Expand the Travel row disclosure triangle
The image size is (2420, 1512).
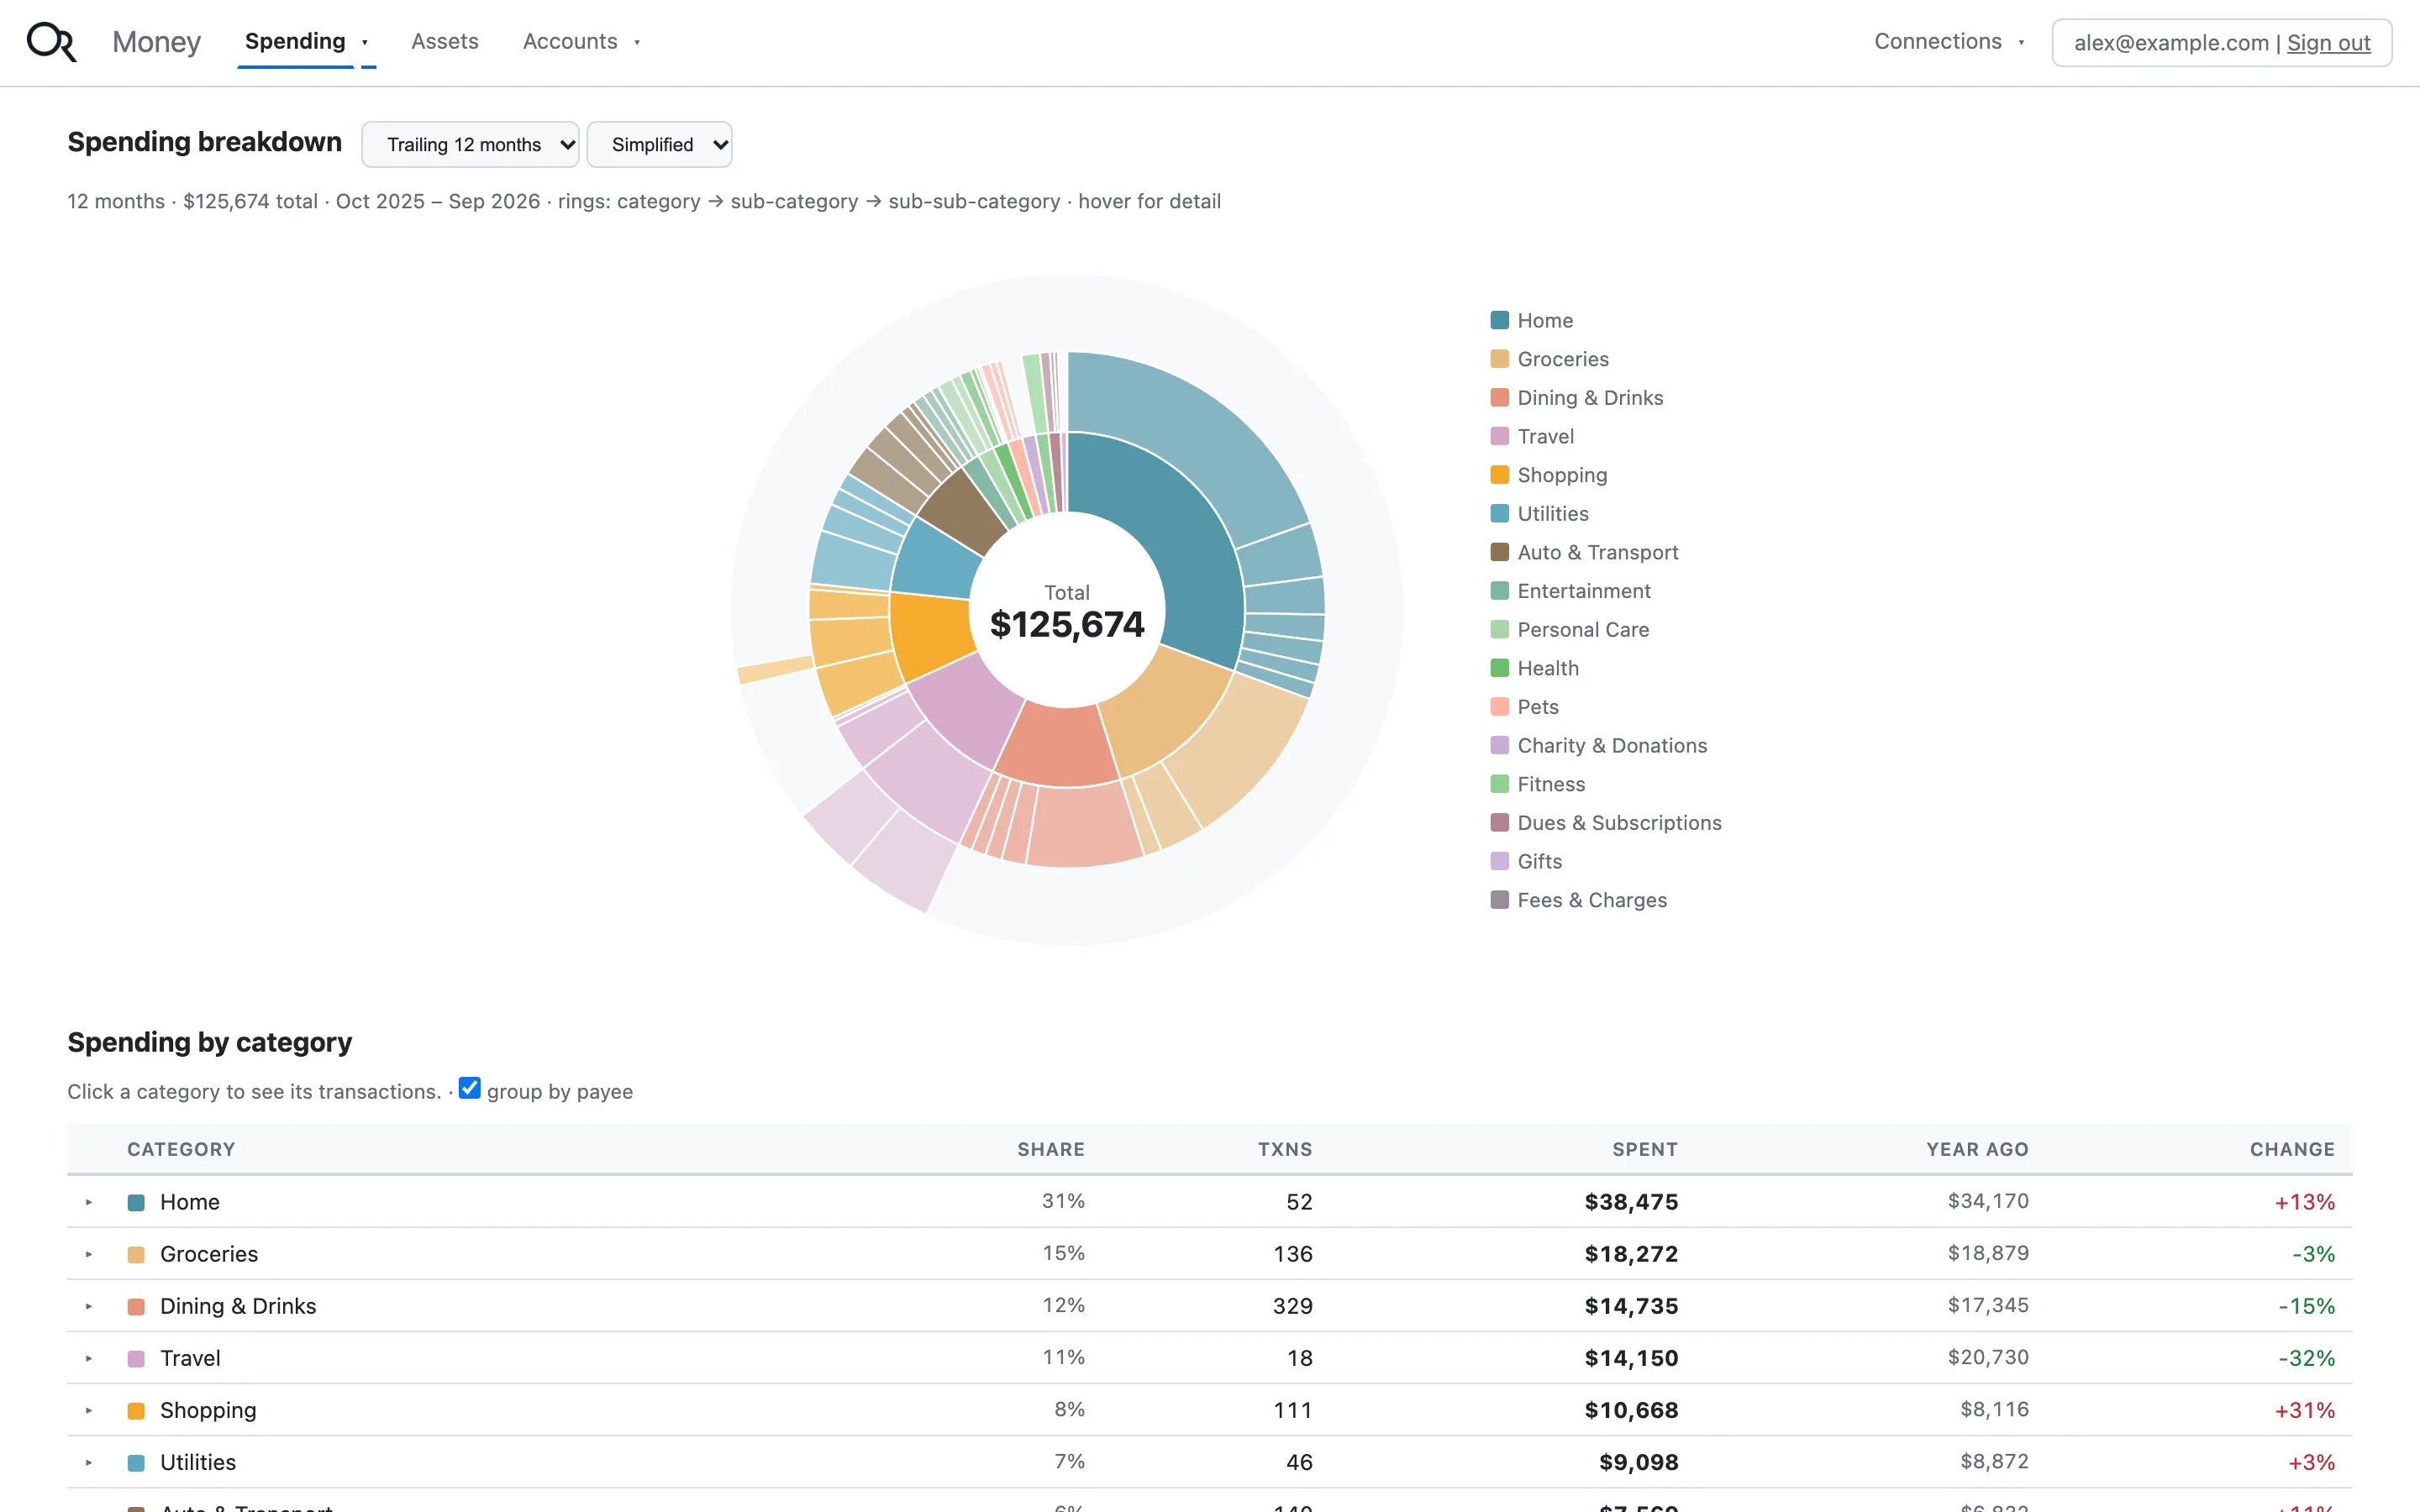tap(89, 1358)
